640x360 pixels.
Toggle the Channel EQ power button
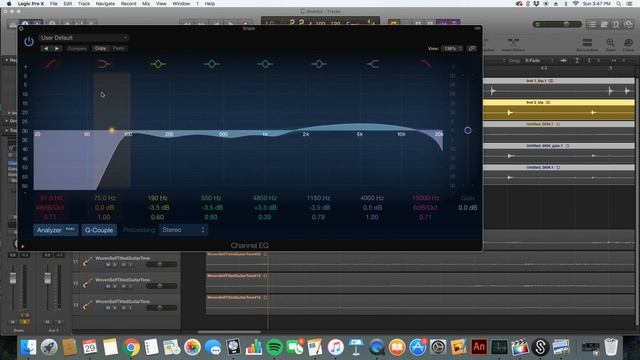click(x=29, y=41)
